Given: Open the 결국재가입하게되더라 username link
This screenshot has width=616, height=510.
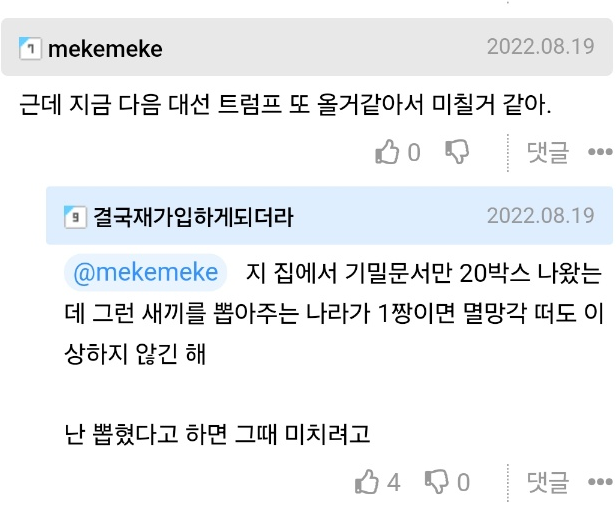Looking at the screenshot, I should coord(194,216).
